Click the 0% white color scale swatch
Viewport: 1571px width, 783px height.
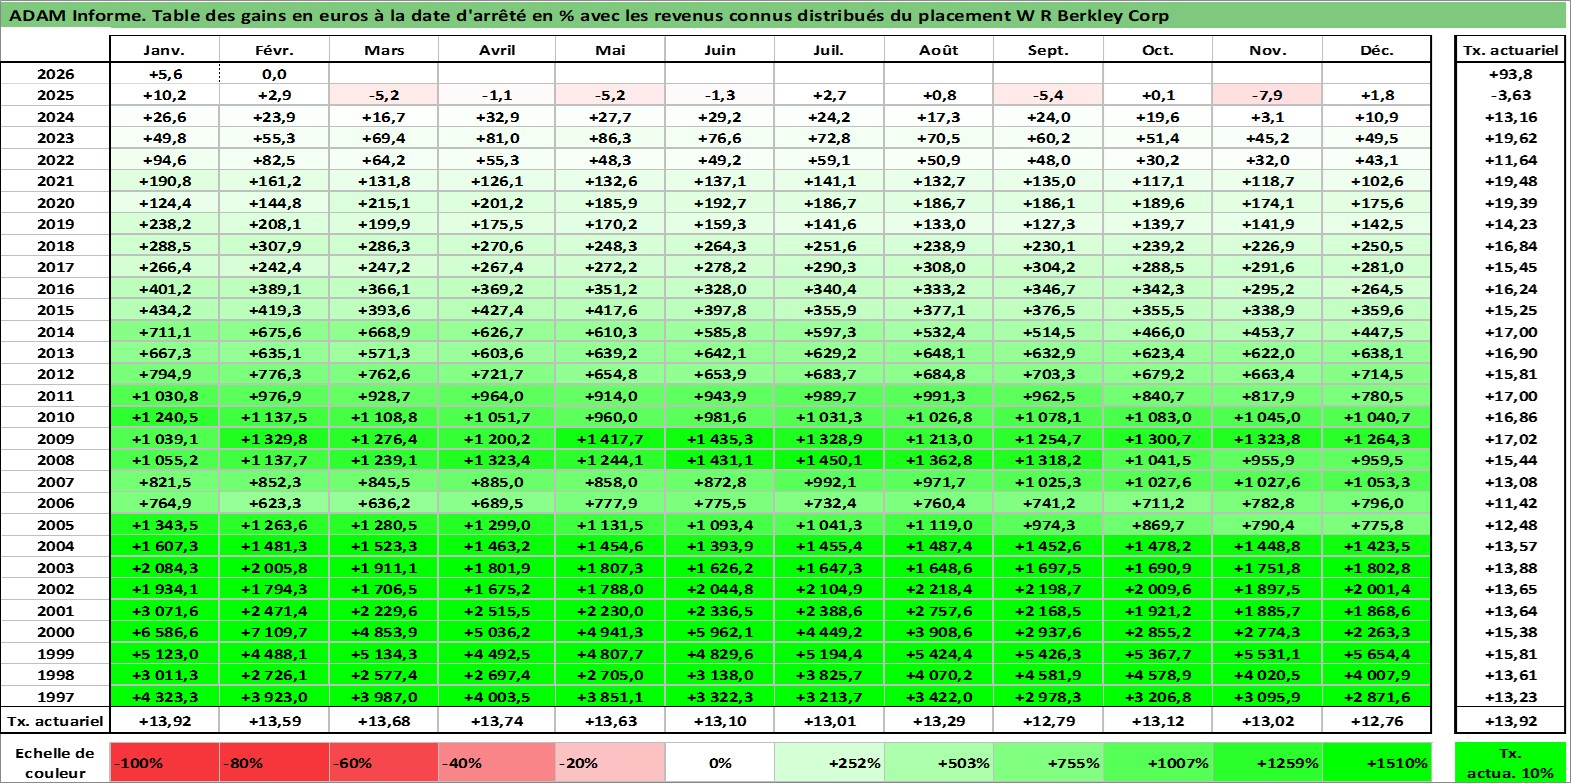click(x=720, y=763)
